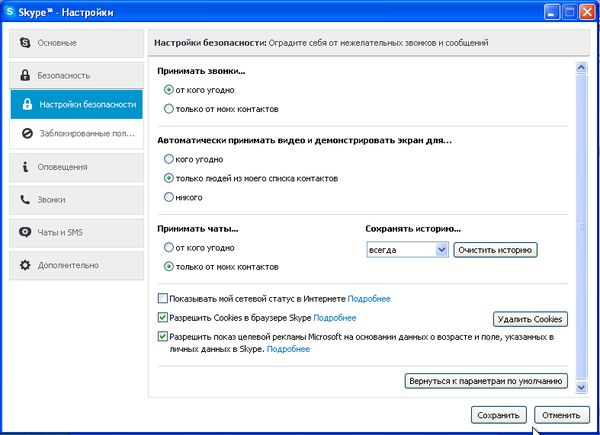Switch to Звонки section
The image size is (600, 435).
(77, 200)
